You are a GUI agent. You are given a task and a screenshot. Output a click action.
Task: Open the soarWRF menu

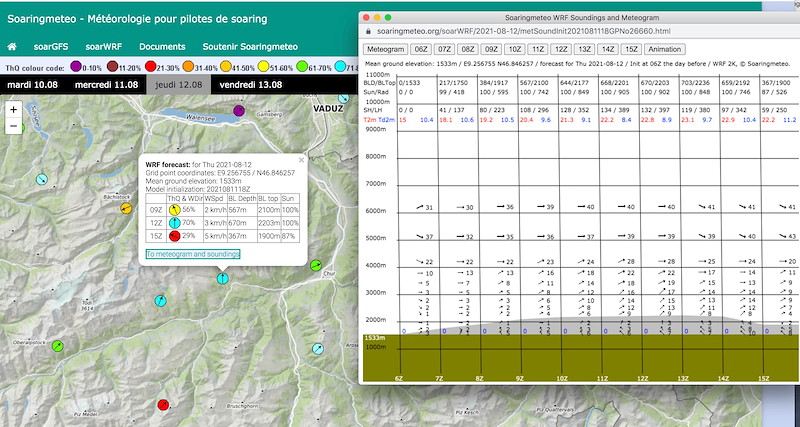pos(104,46)
